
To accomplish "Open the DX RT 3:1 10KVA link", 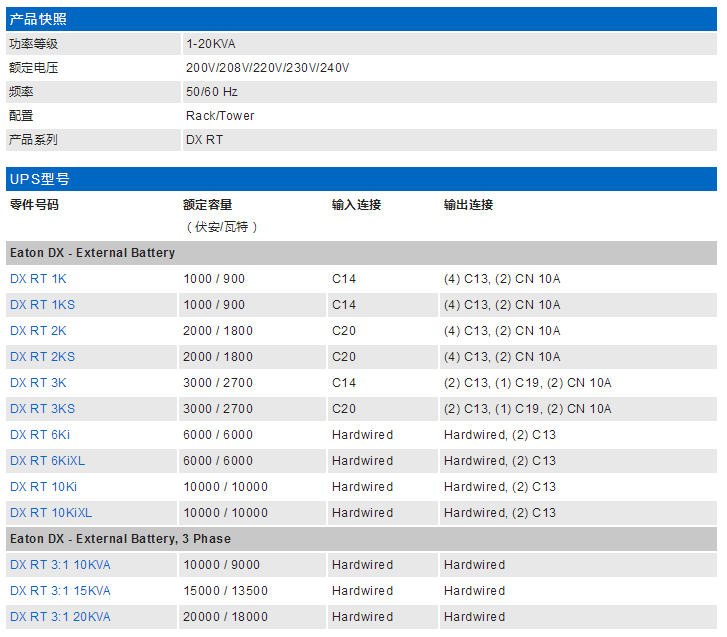I will pyautogui.click(x=60, y=565).
